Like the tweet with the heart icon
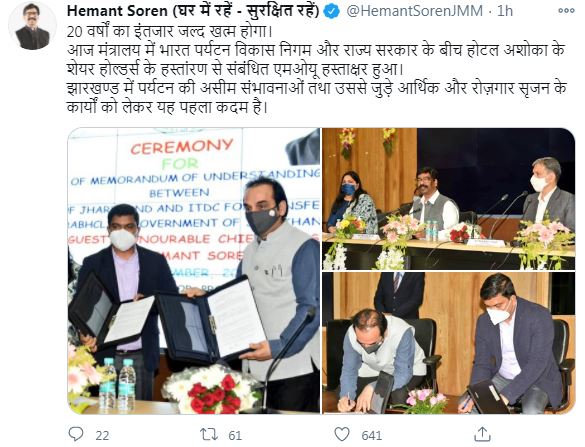Screen dimensions: 585x447 tap(342, 435)
